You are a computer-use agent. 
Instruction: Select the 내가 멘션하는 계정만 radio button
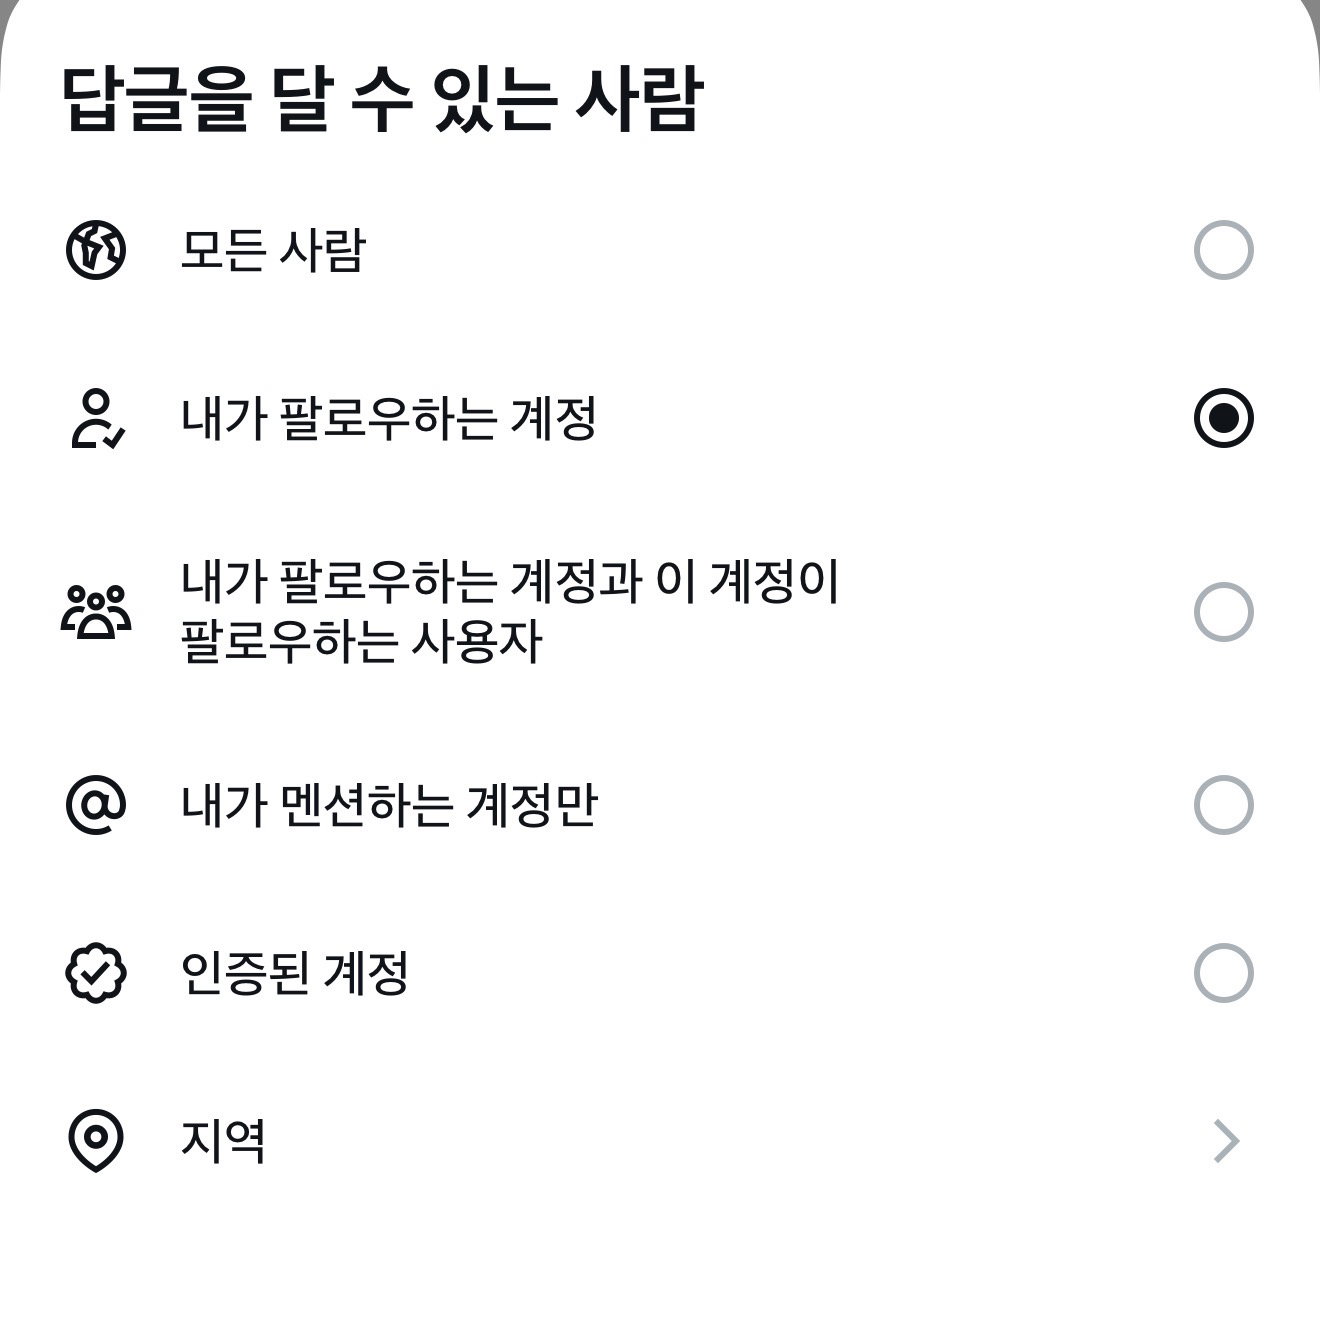[1224, 805]
